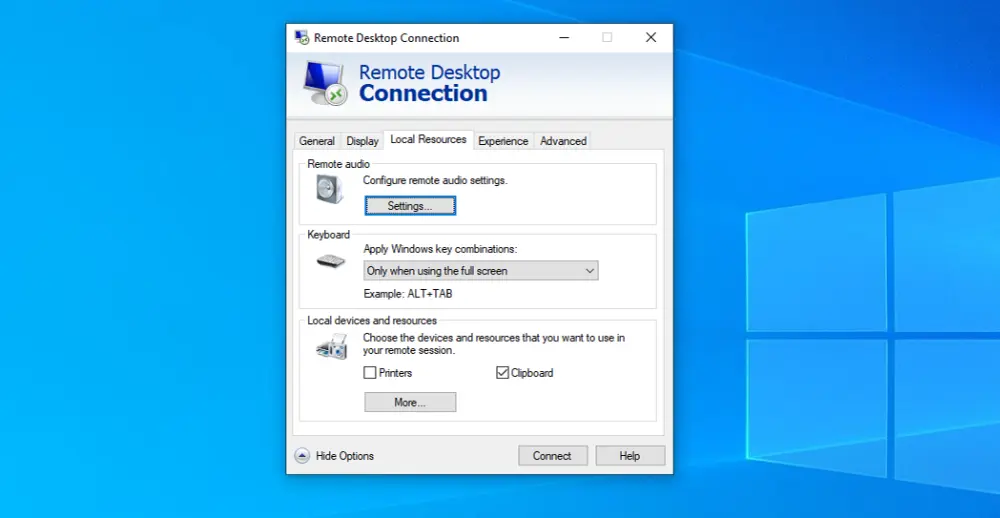
Task: Click 'Apply Windows key combinations:' label
Action: [440, 249]
